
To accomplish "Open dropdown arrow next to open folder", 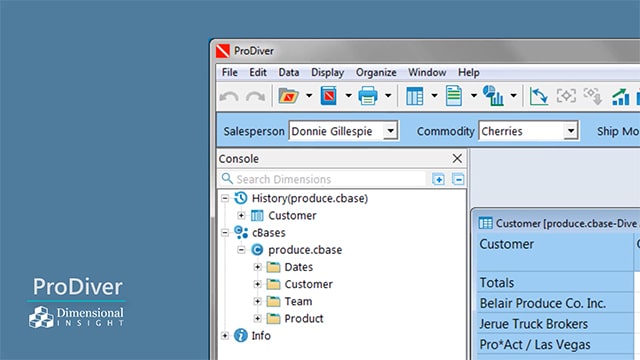I will [309, 96].
